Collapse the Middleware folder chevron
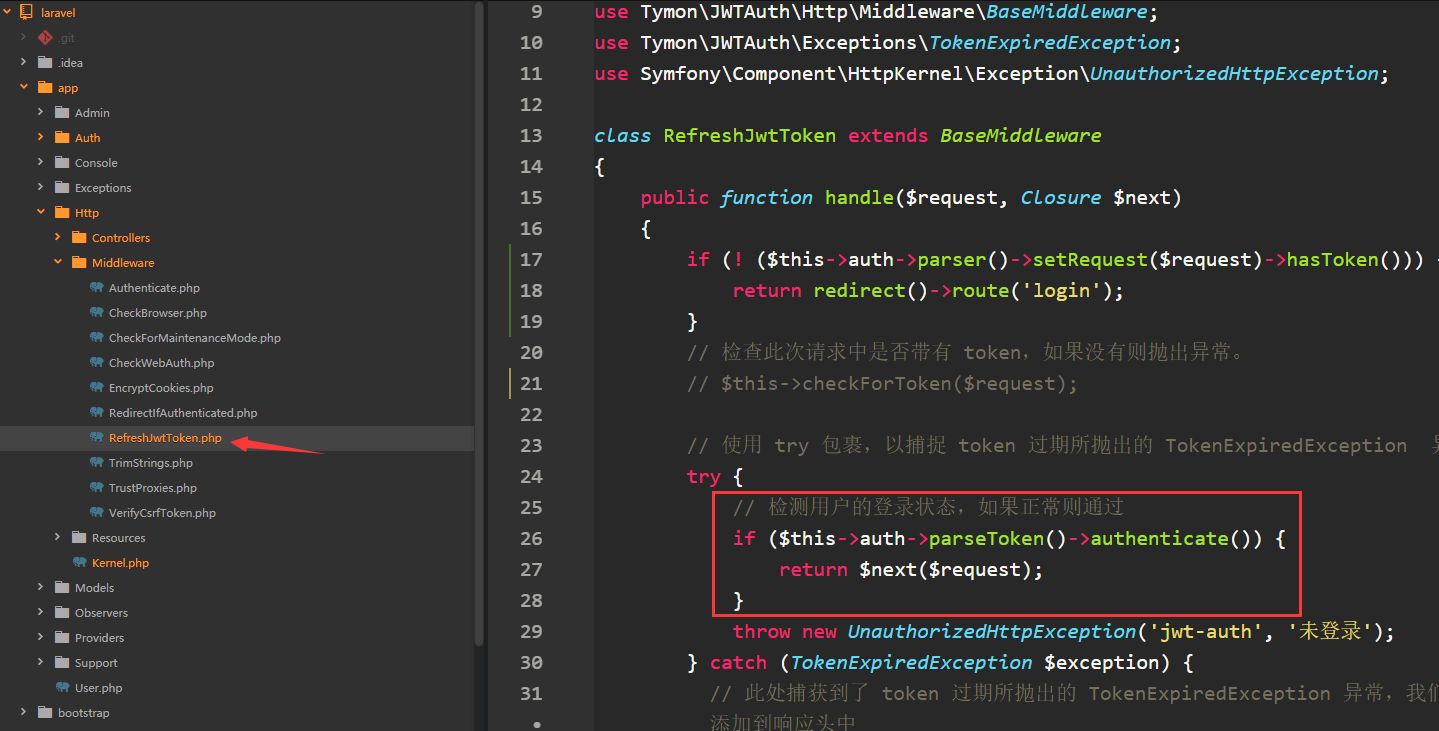The height and width of the screenshot is (731, 1439). 58,262
